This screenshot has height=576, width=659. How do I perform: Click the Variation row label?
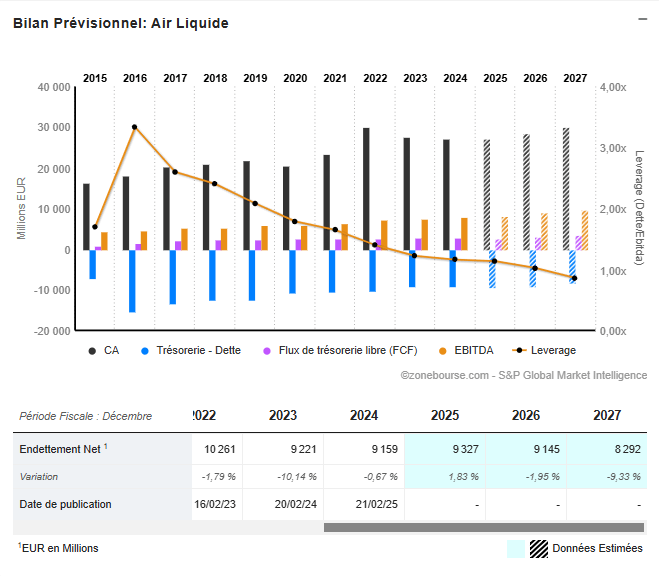39,477
